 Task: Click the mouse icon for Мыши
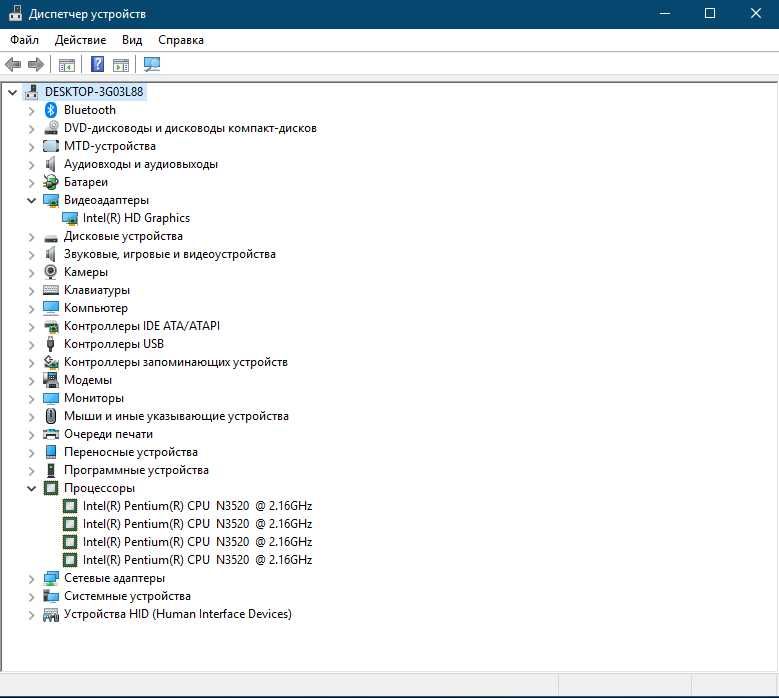[51, 416]
